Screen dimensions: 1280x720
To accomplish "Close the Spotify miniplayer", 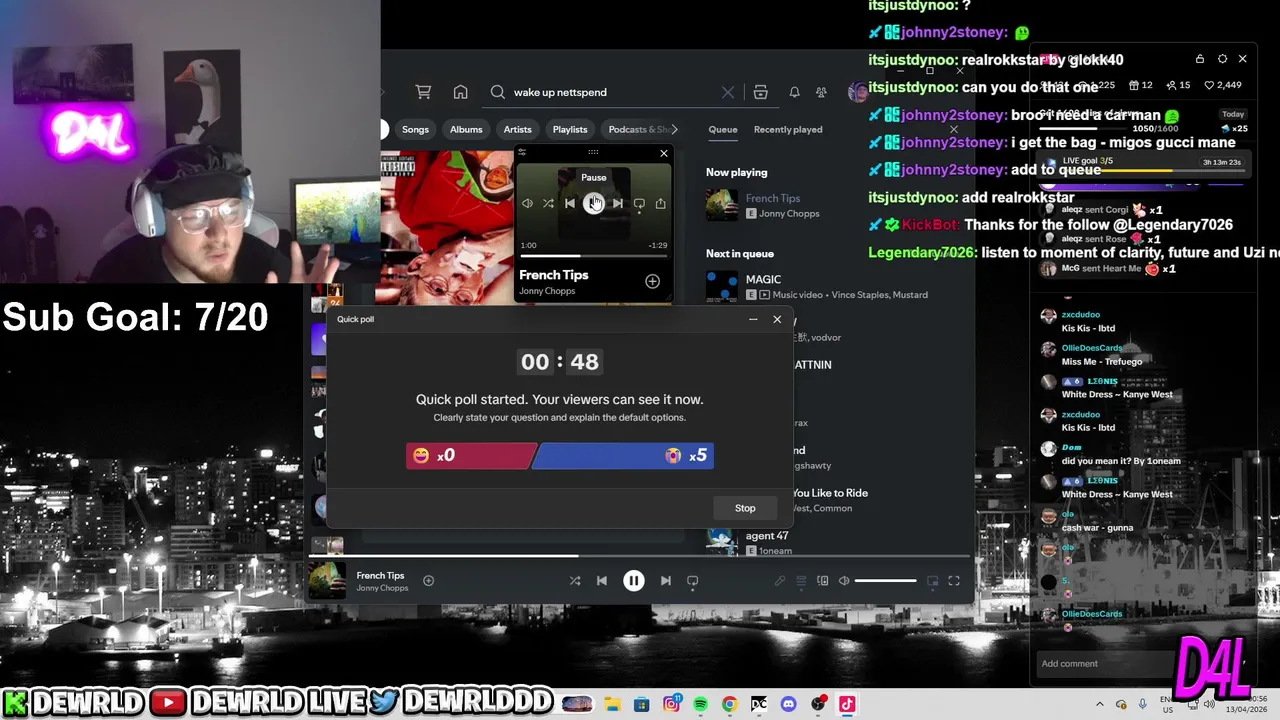I will (664, 153).
